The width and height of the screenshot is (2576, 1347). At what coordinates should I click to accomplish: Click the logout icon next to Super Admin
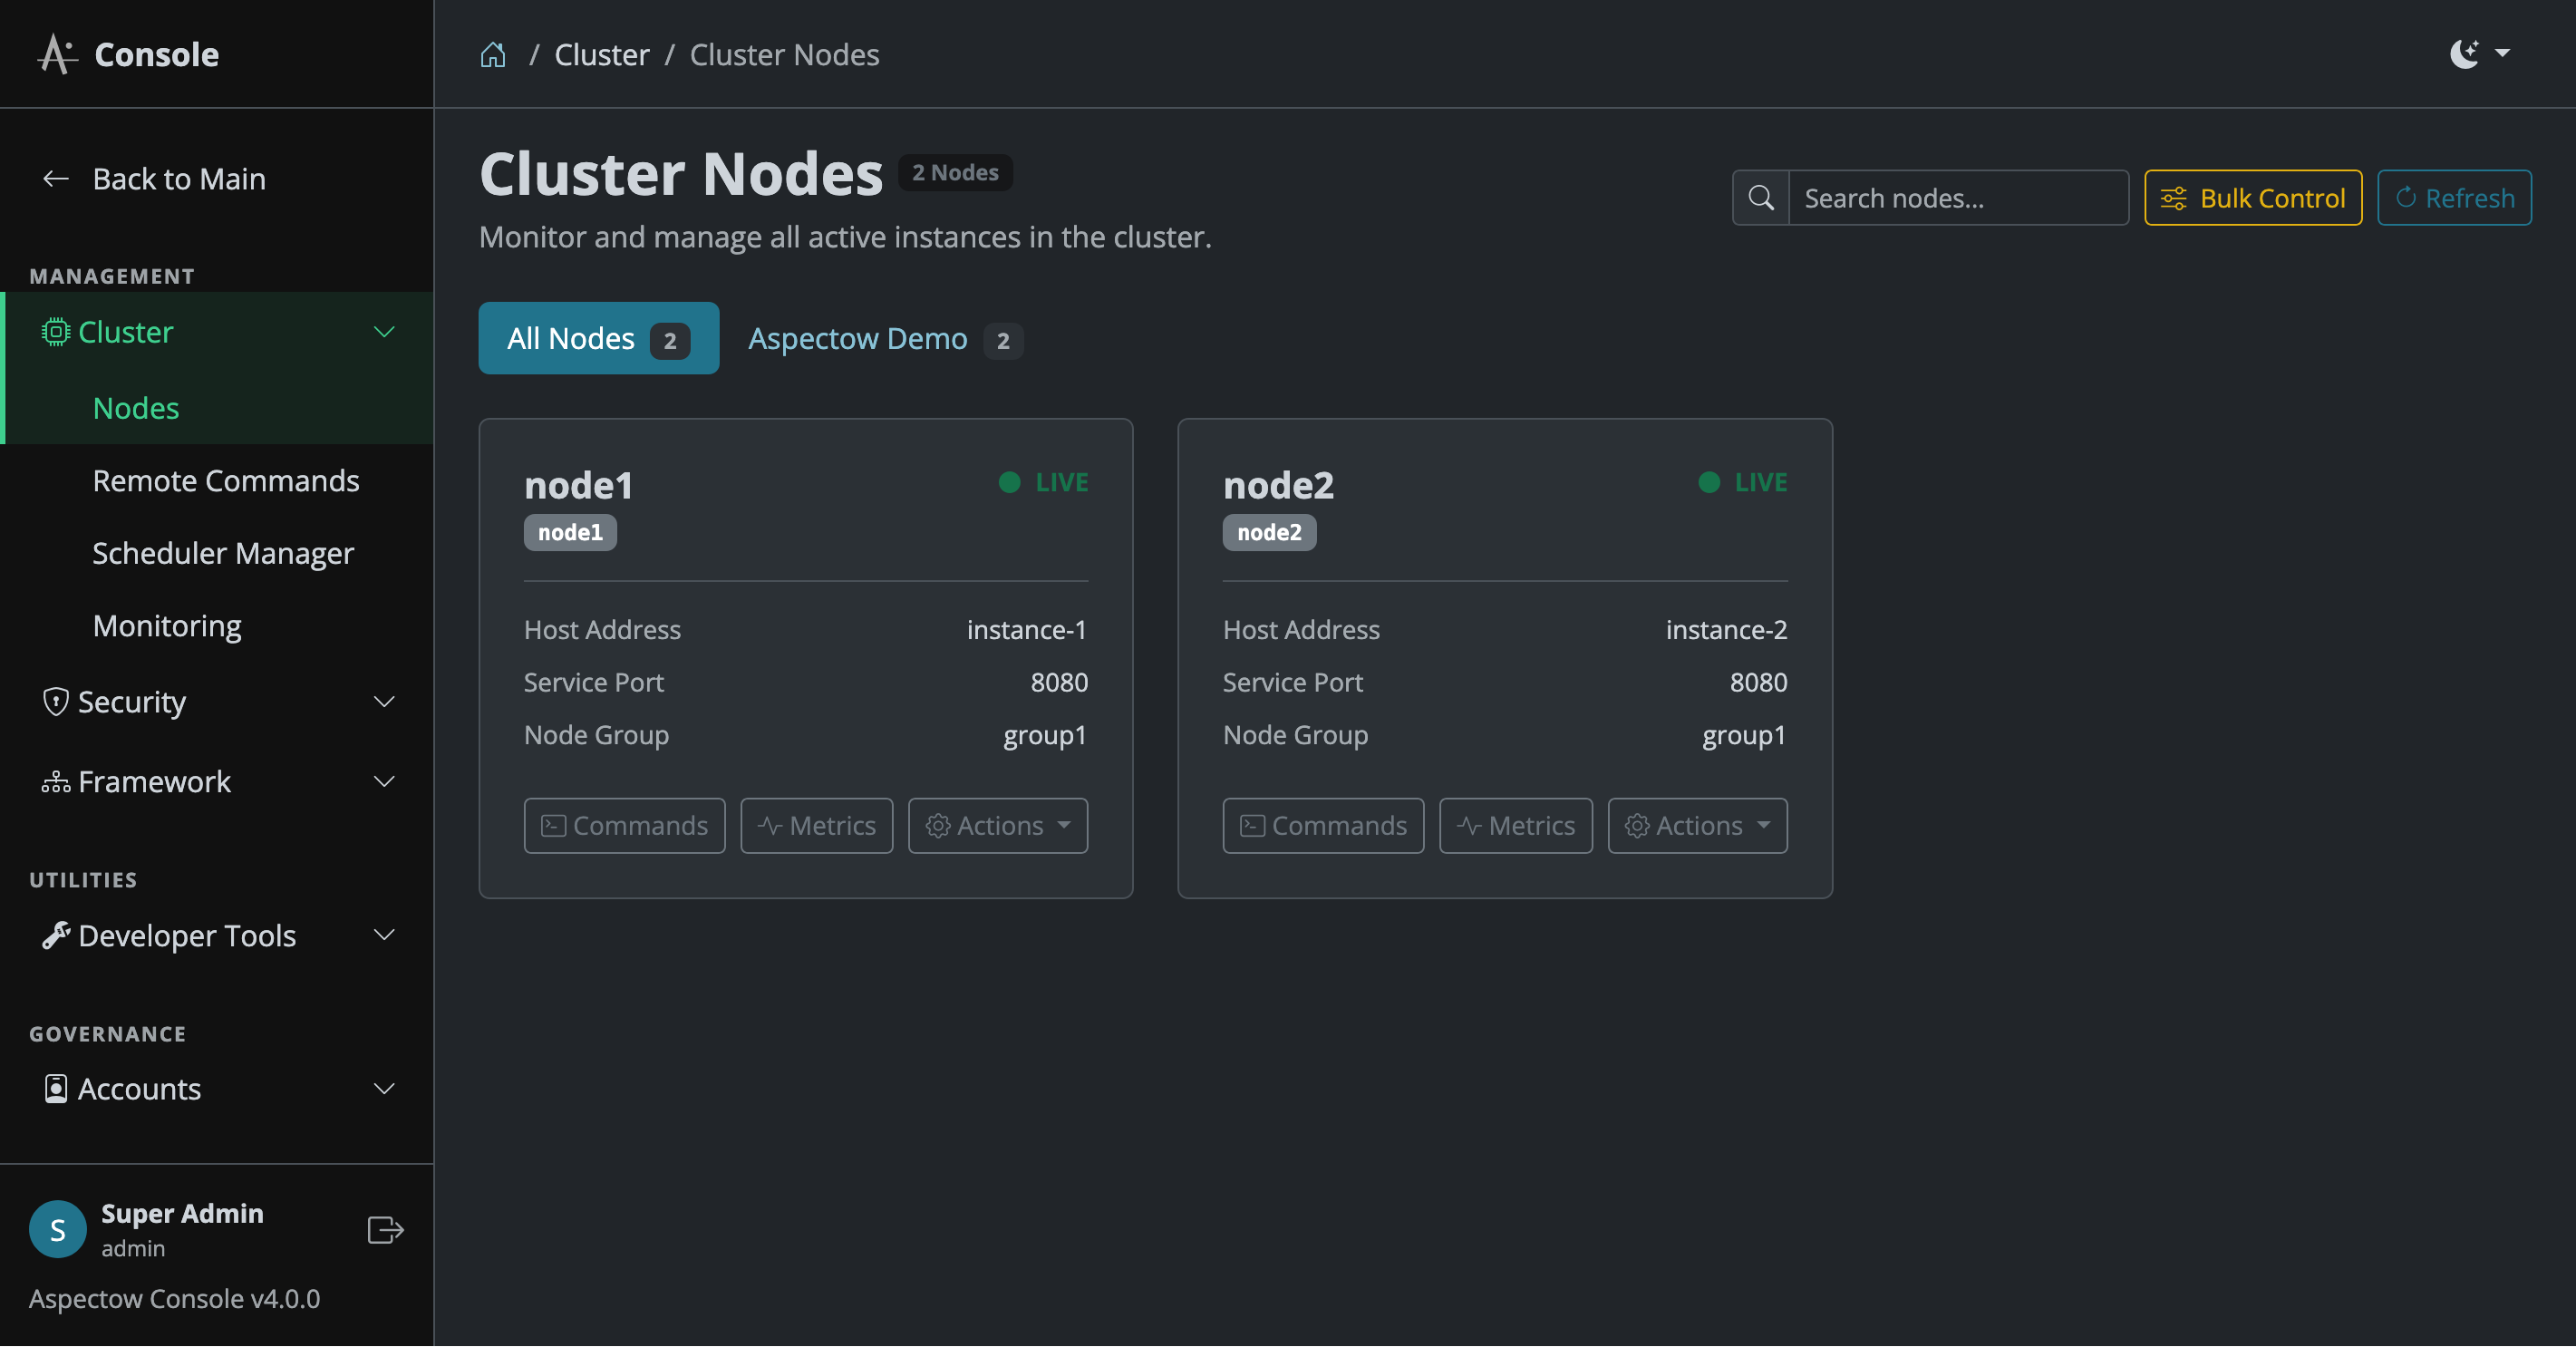tap(386, 1230)
